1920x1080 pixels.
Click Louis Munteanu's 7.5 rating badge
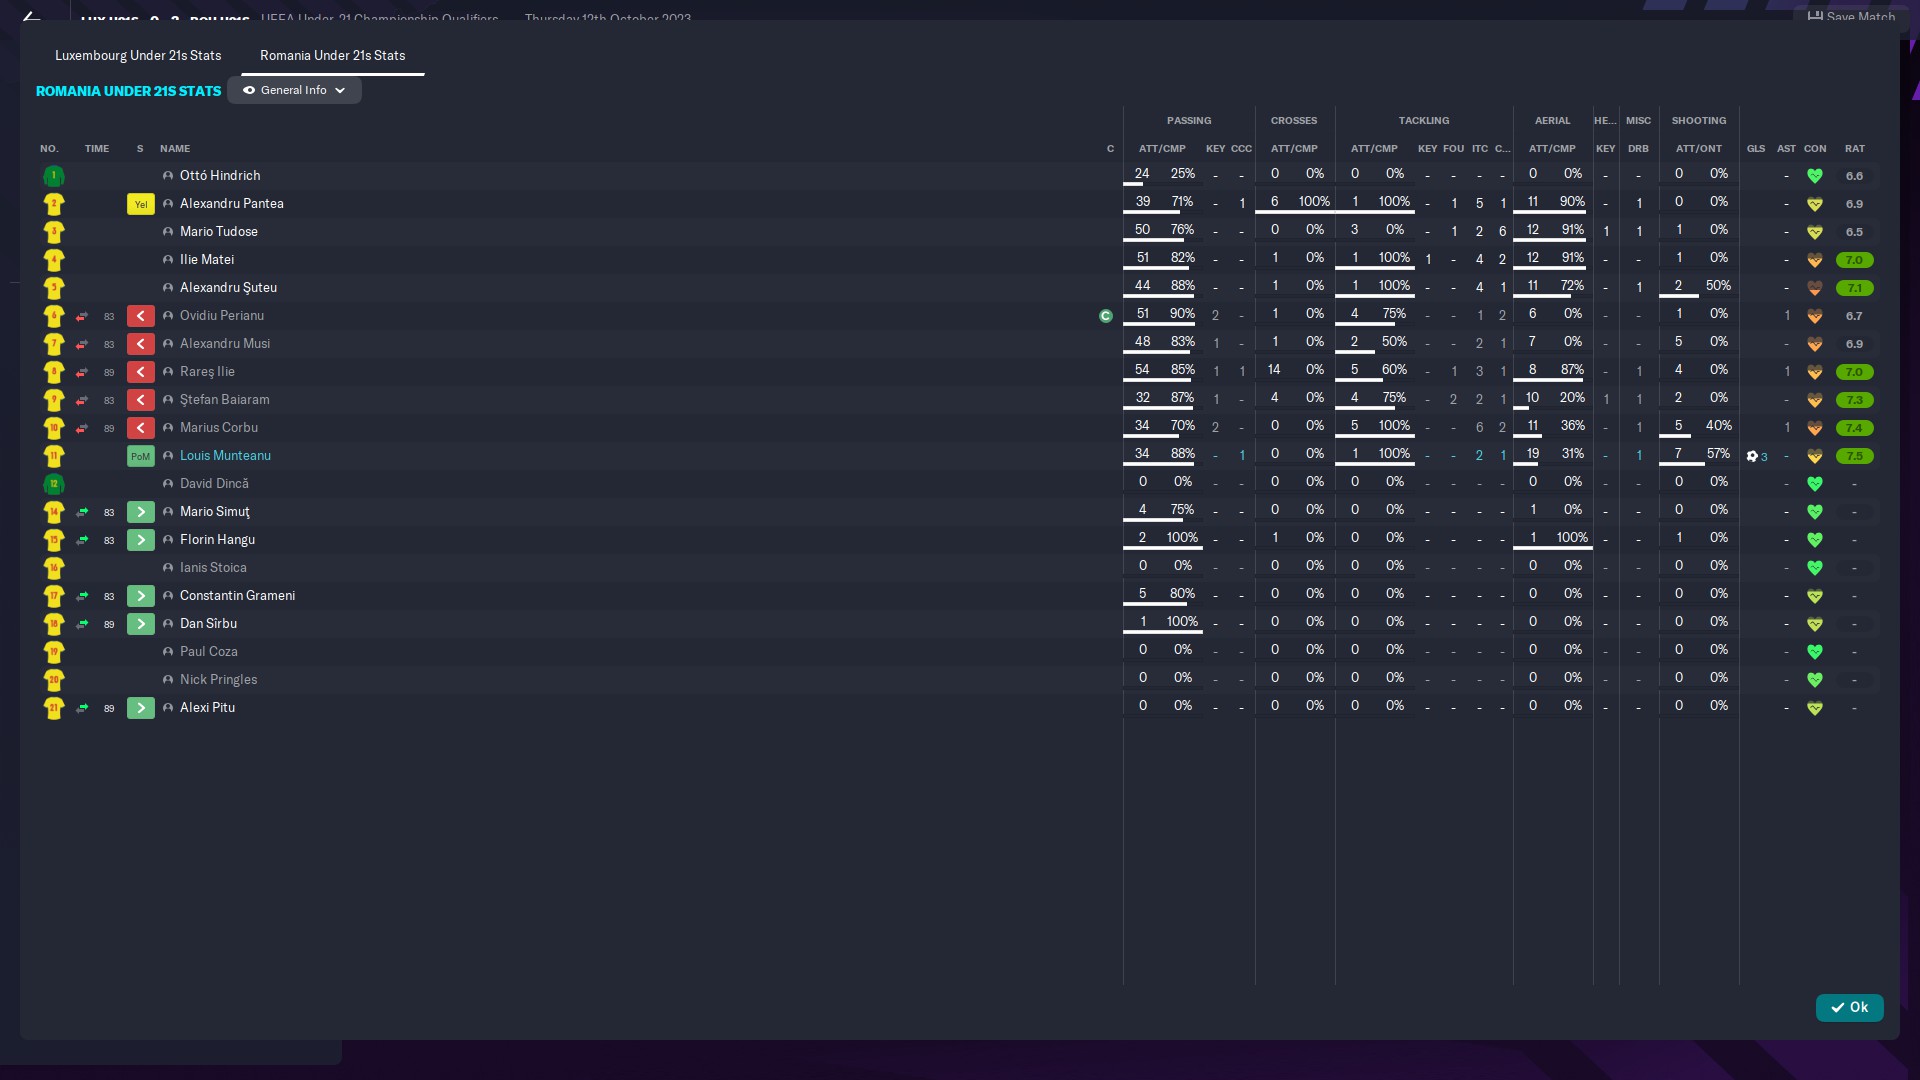[x=1854, y=456]
